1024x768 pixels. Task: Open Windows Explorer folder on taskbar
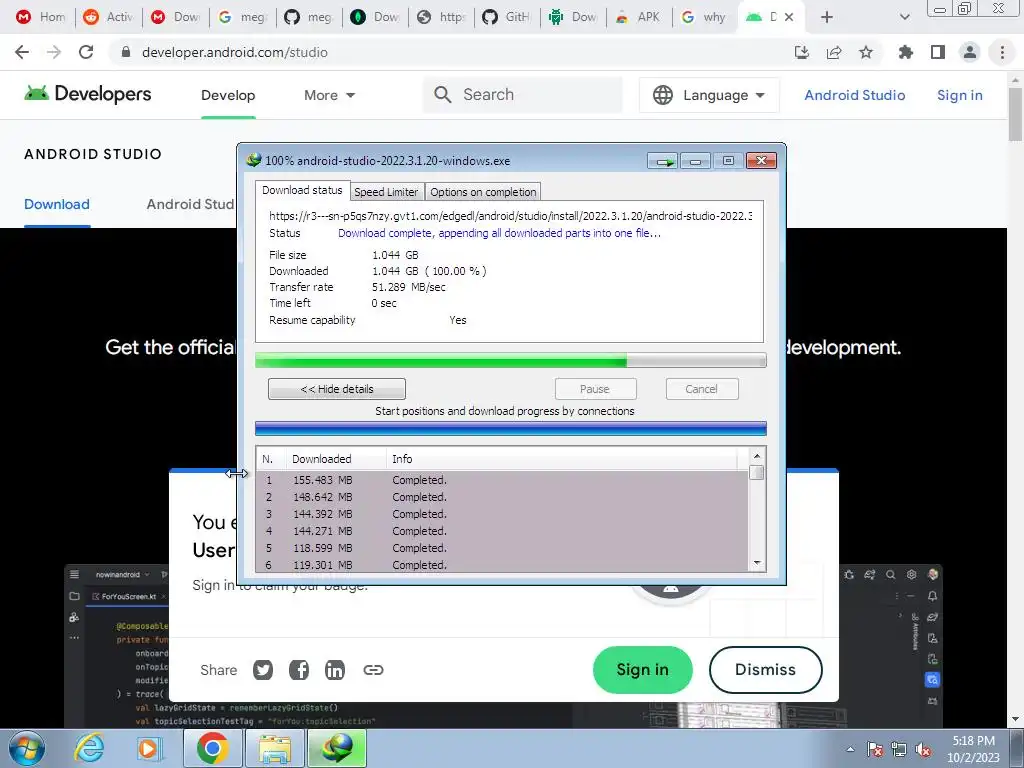click(x=274, y=748)
